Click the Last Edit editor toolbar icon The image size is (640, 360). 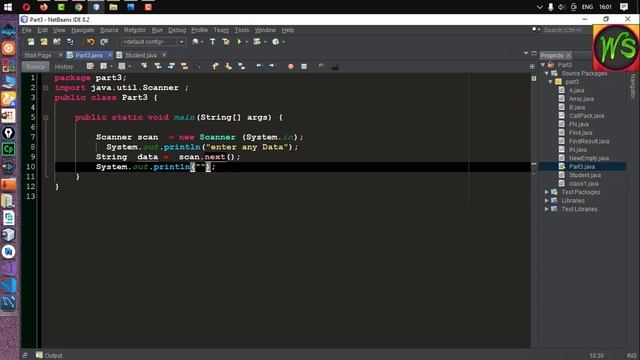[x=90, y=66]
